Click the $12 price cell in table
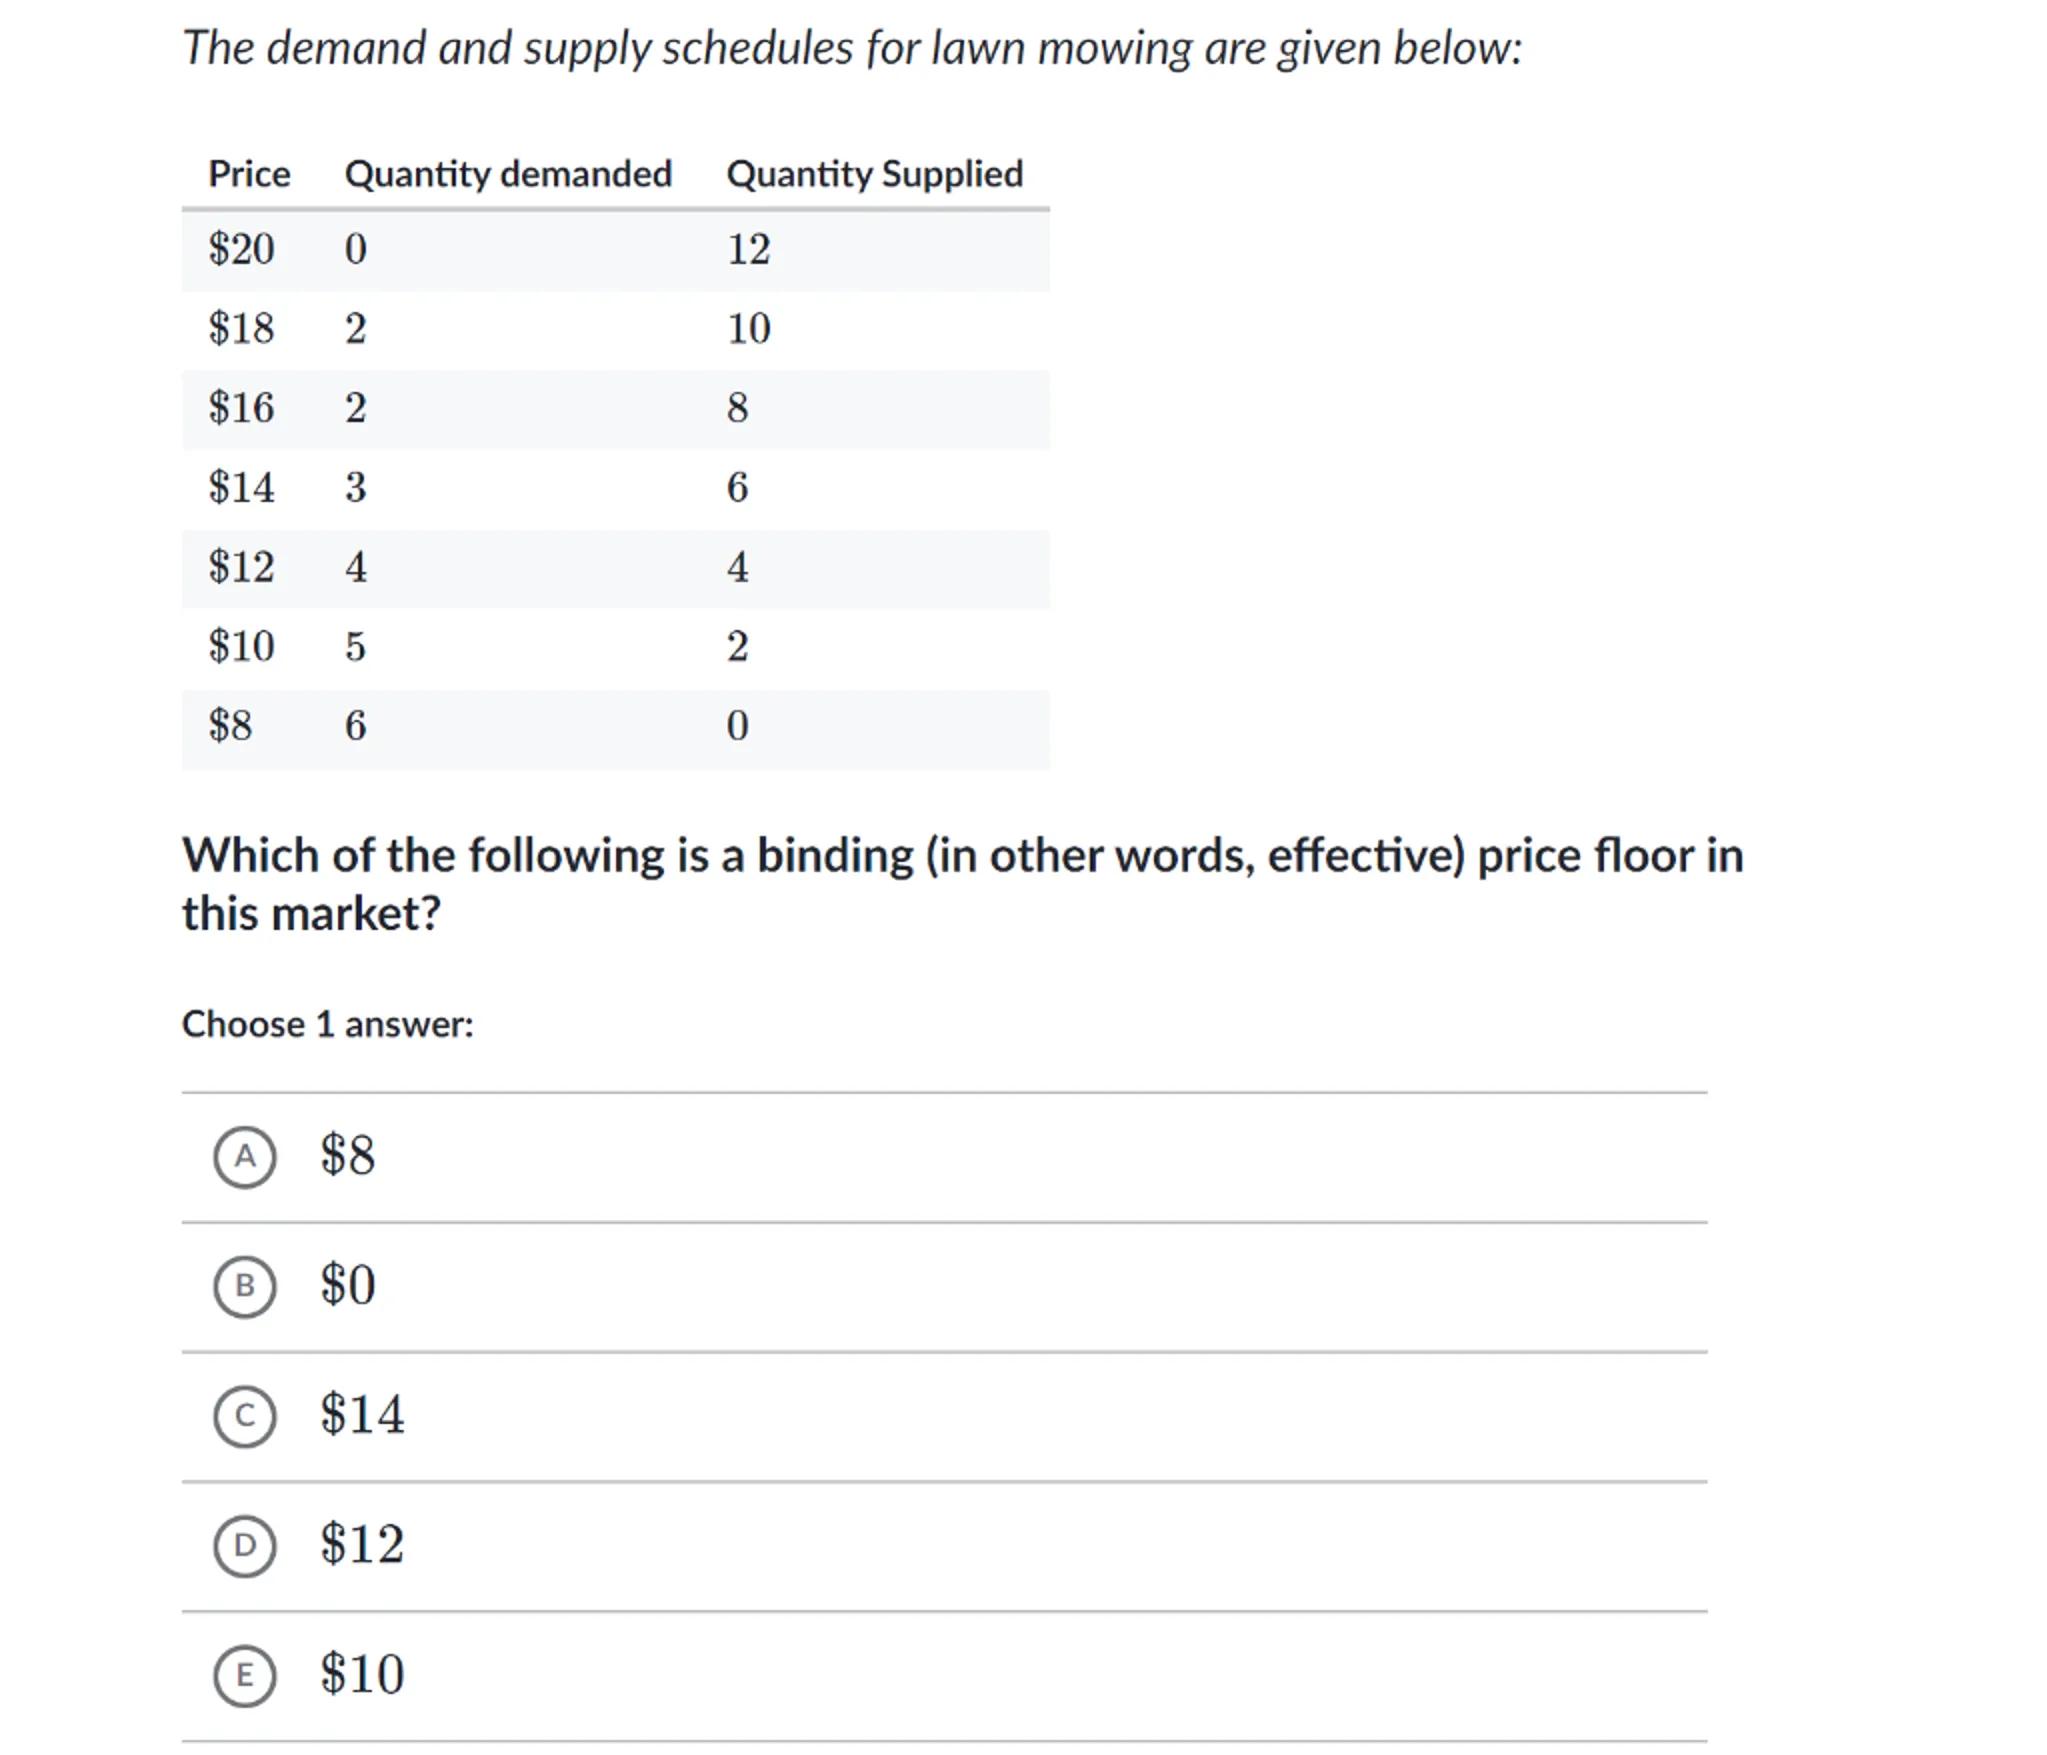This screenshot has width=2047, height=1755. 241,567
